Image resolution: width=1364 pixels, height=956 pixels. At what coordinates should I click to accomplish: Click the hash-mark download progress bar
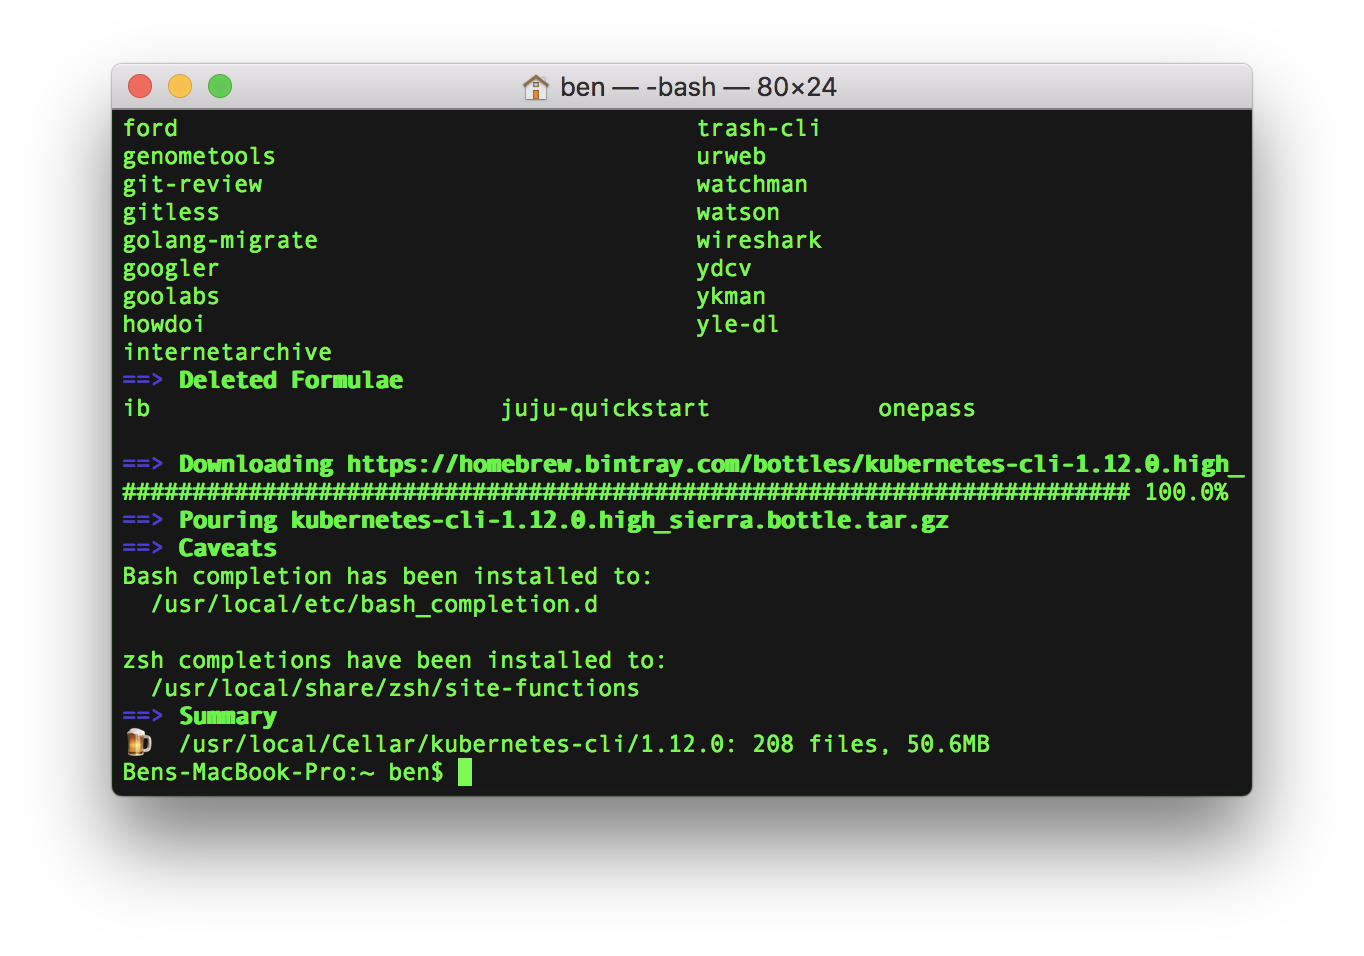[626, 492]
